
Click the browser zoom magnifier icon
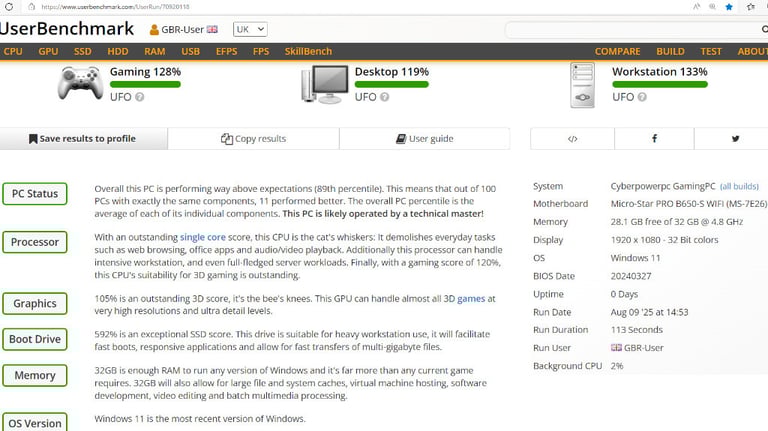(x=712, y=7)
